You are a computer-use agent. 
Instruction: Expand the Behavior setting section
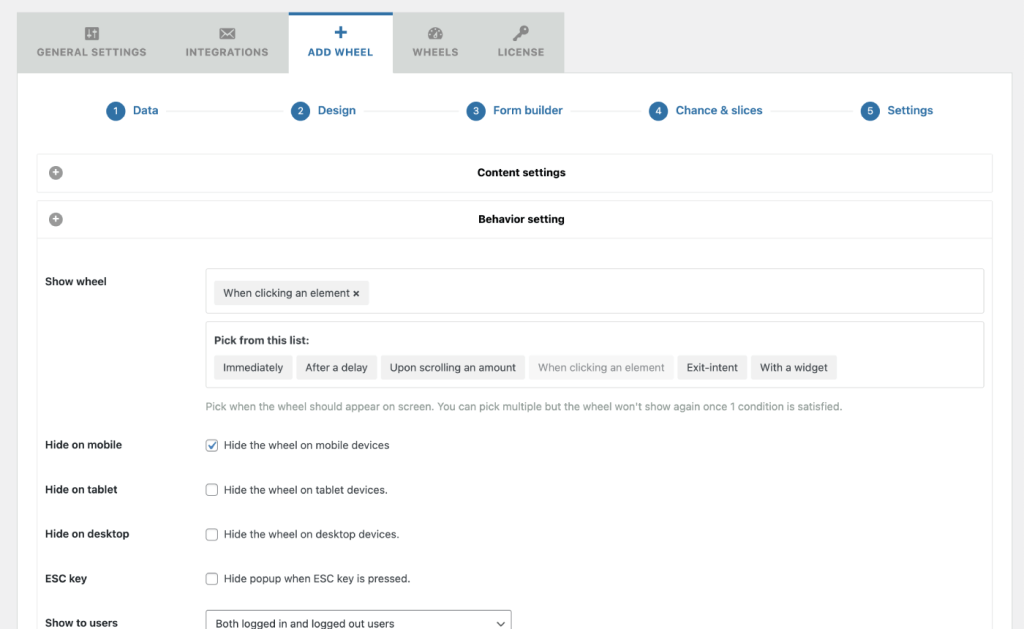point(55,218)
